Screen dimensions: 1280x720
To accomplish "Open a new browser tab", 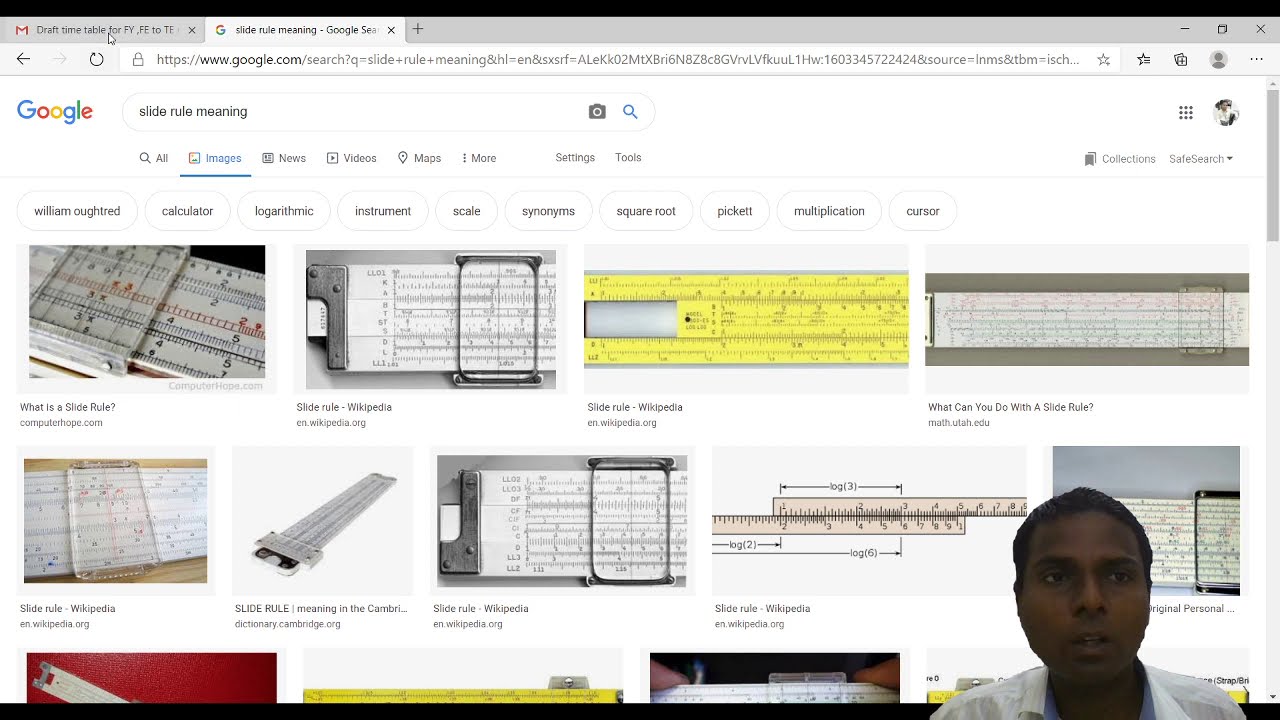I will pos(418,30).
